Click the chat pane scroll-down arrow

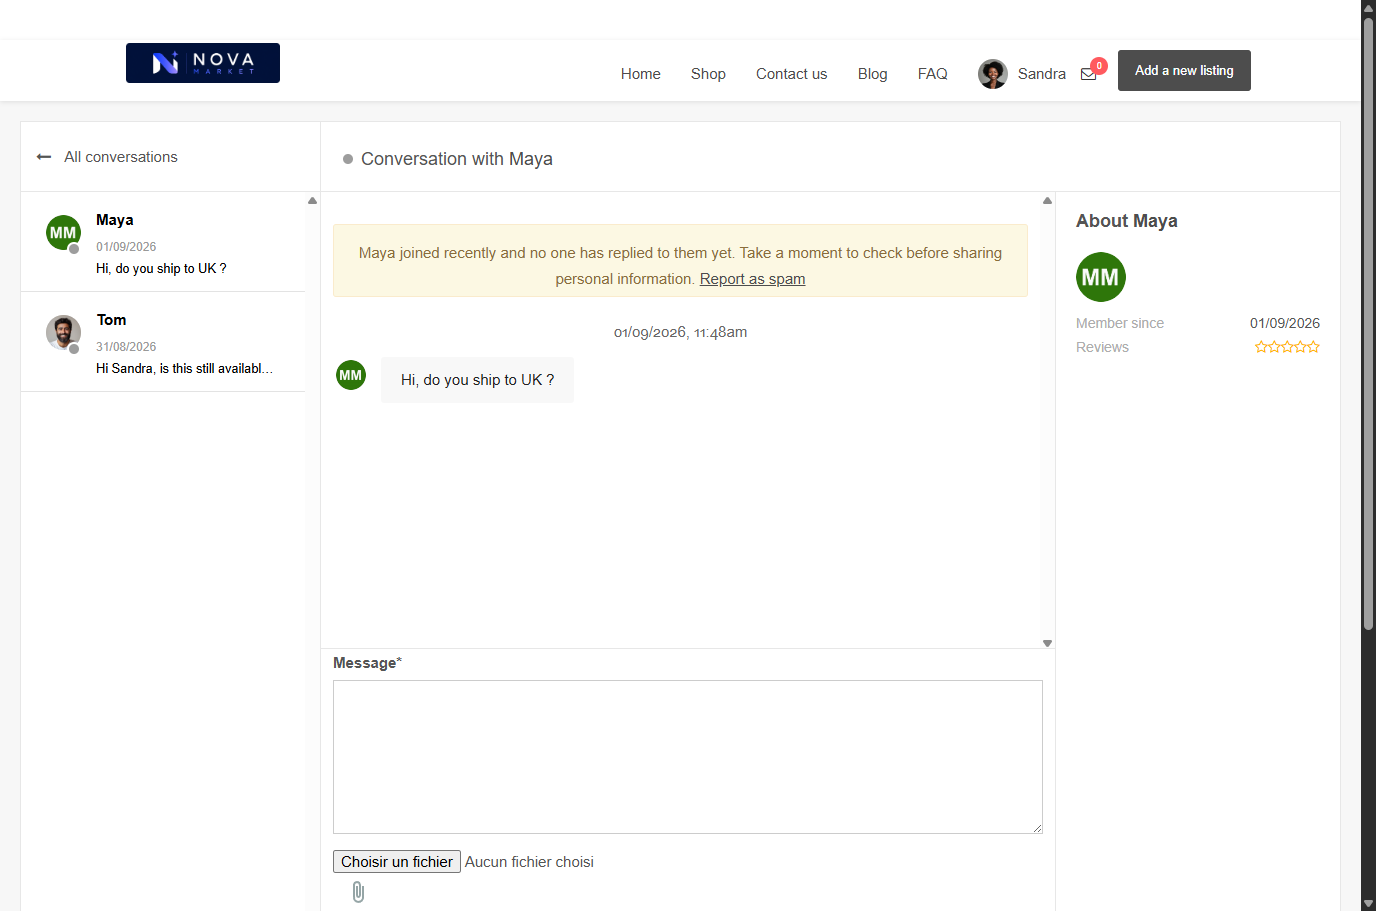click(1048, 643)
